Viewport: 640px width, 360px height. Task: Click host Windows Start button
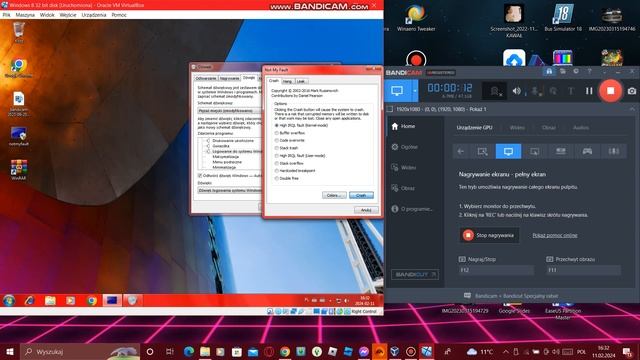pos(10,352)
